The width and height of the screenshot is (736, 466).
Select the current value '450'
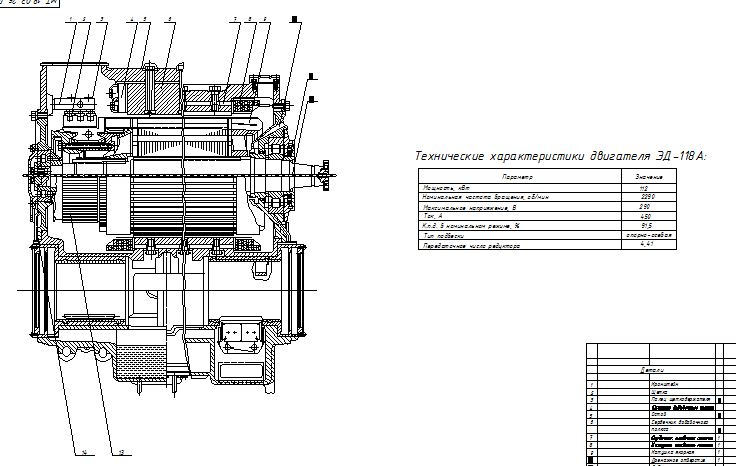click(x=645, y=216)
